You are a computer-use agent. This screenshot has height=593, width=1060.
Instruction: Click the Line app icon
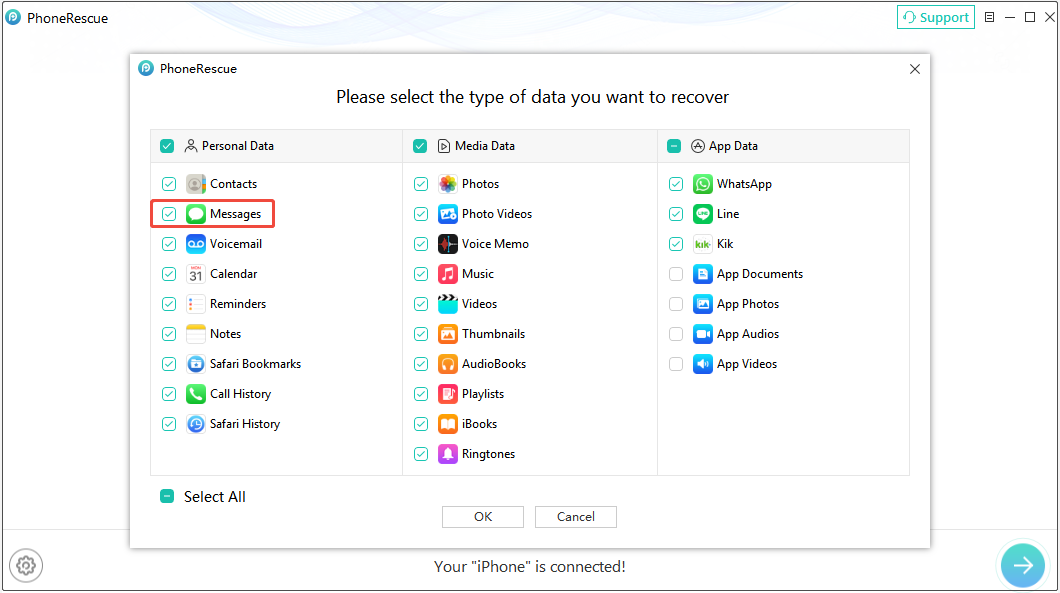pyautogui.click(x=702, y=214)
